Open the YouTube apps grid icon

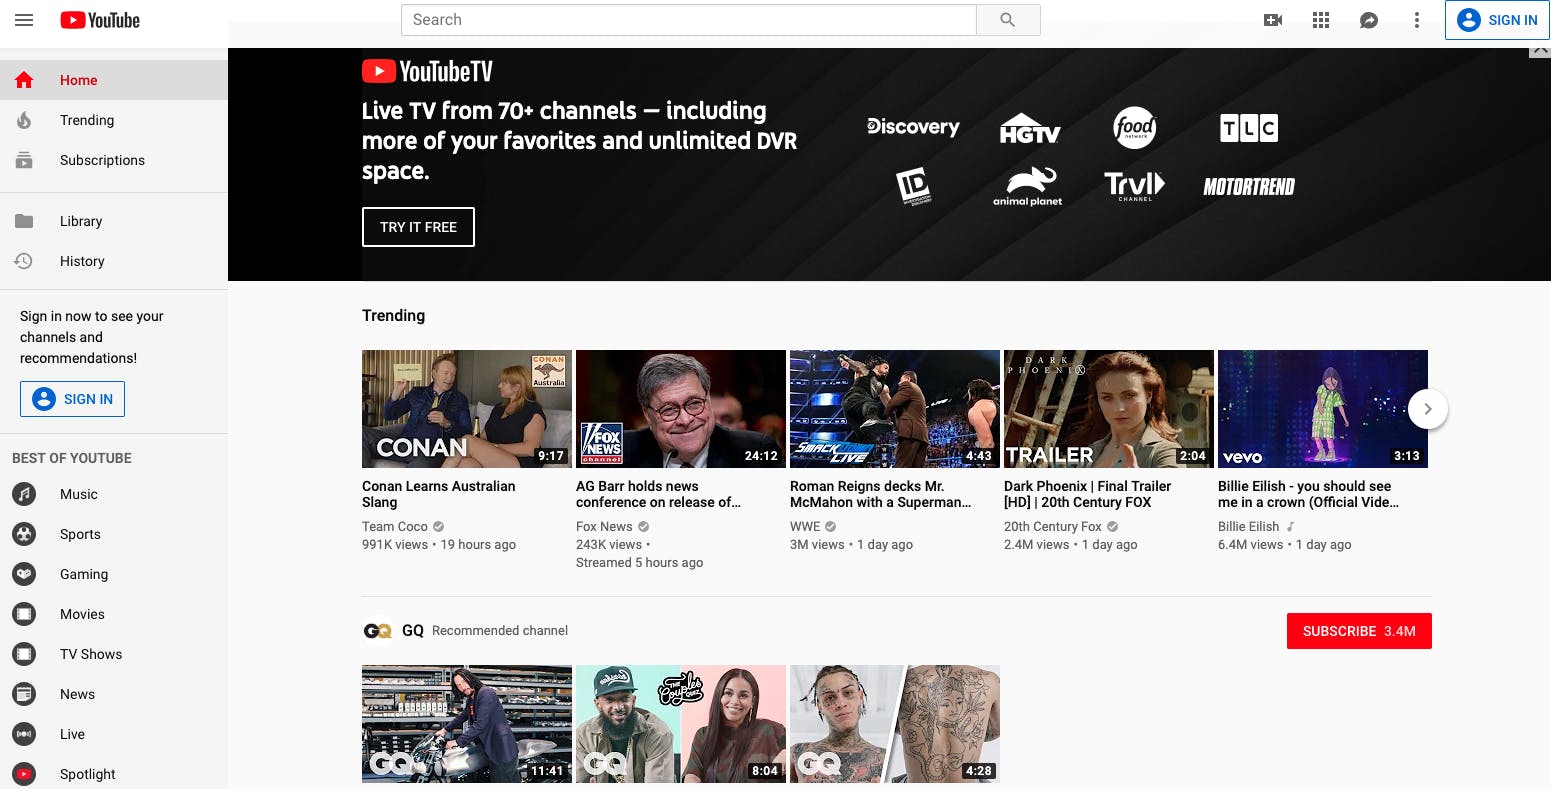(1321, 20)
